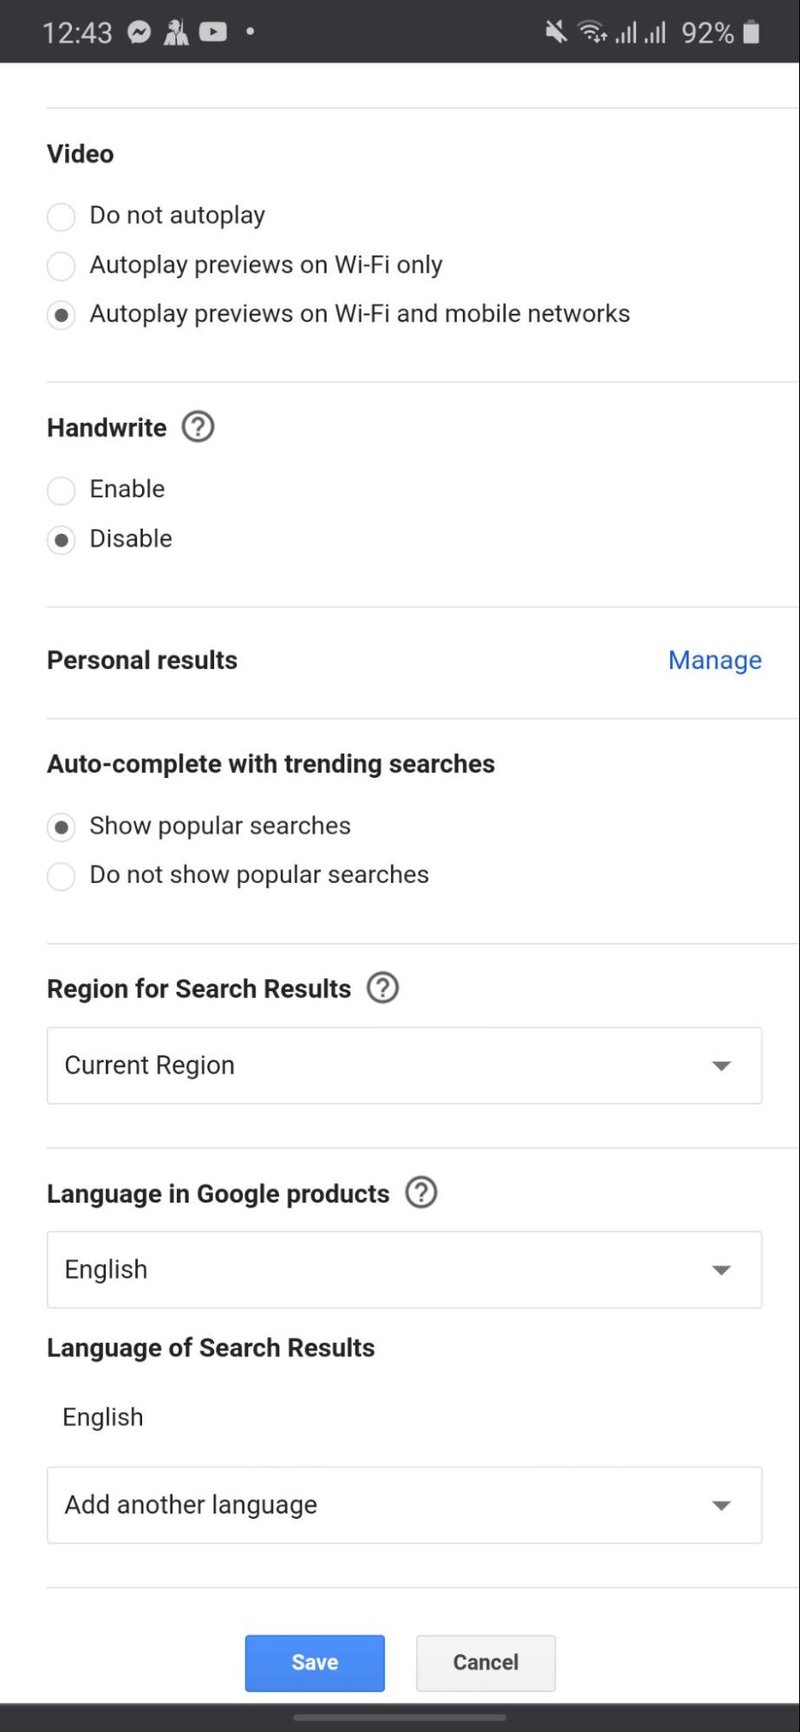The height and width of the screenshot is (1732, 800).
Task: Tap the help icon next to Language in Google products
Action: pos(421,1193)
